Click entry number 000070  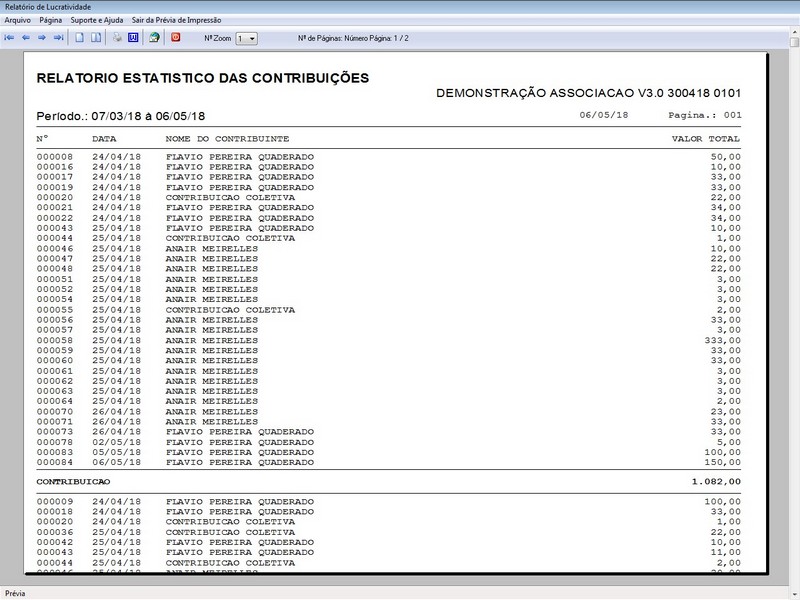[55, 412]
